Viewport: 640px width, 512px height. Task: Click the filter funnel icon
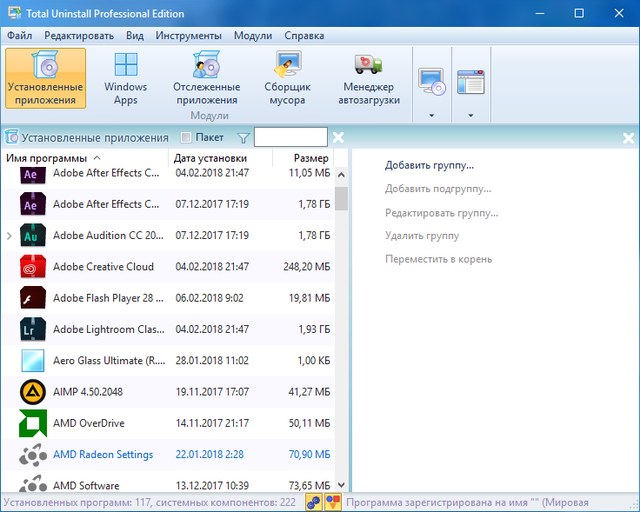(243, 138)
